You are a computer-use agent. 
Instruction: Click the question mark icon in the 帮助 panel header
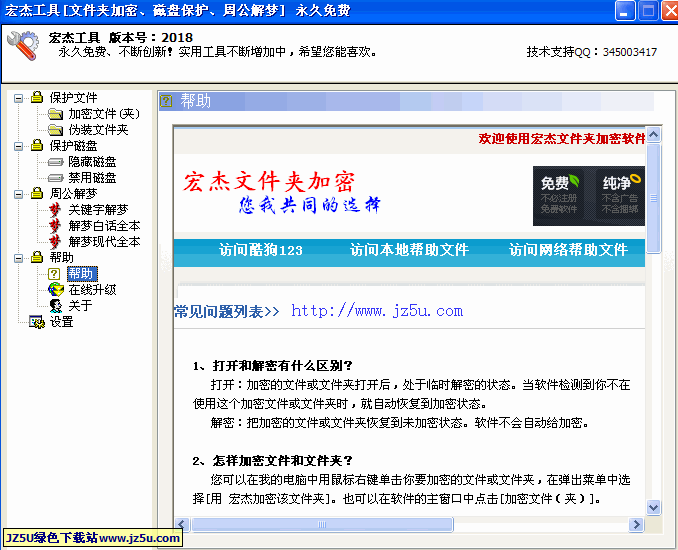click(x=166, y=101)
